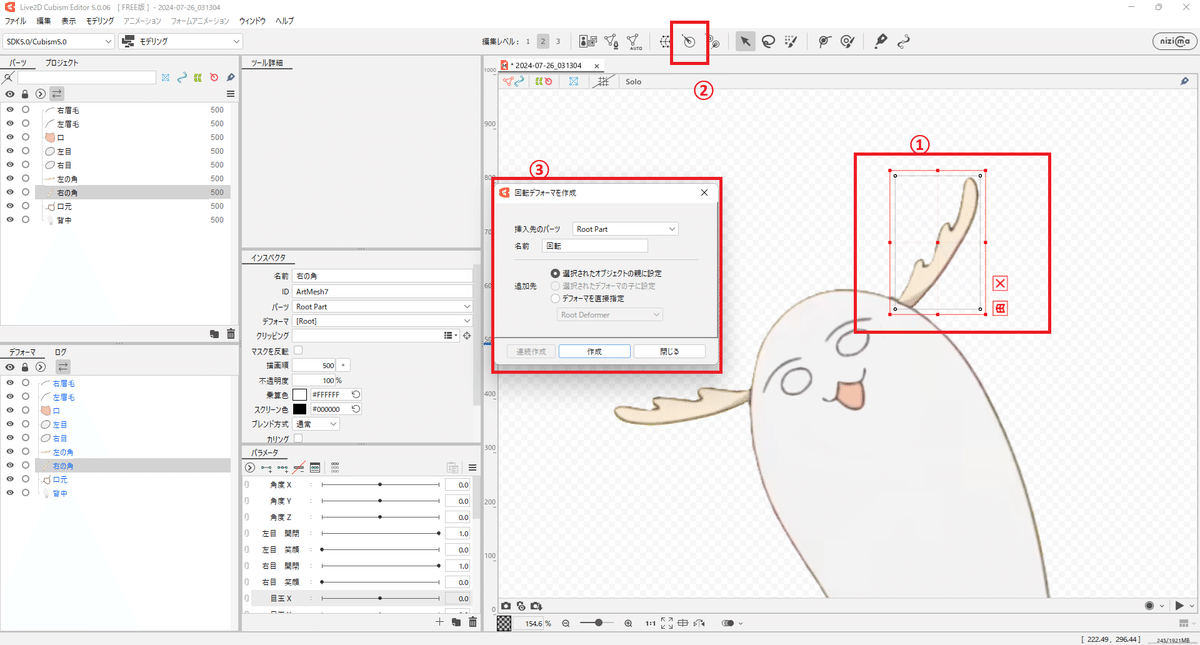Fit canvas view to screen
This screenshot has width=1200, height=645.
[x=667, y=623]
